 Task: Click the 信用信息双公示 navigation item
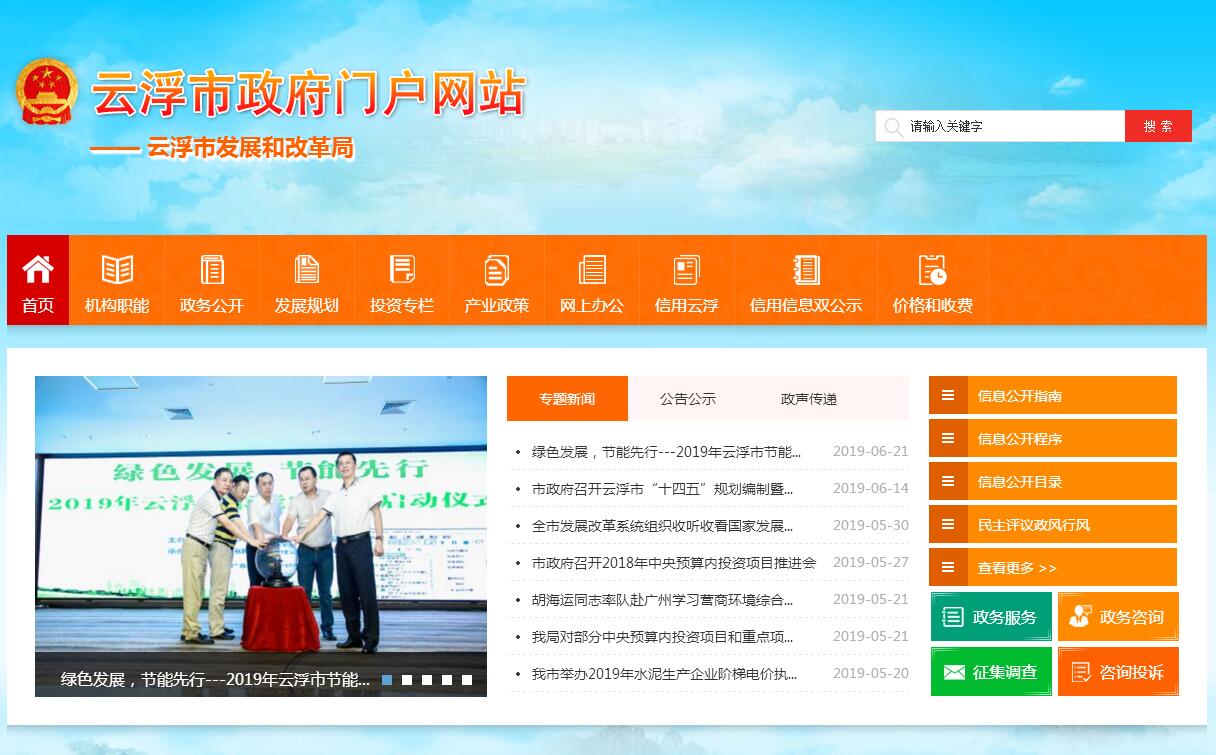[805, 305]
